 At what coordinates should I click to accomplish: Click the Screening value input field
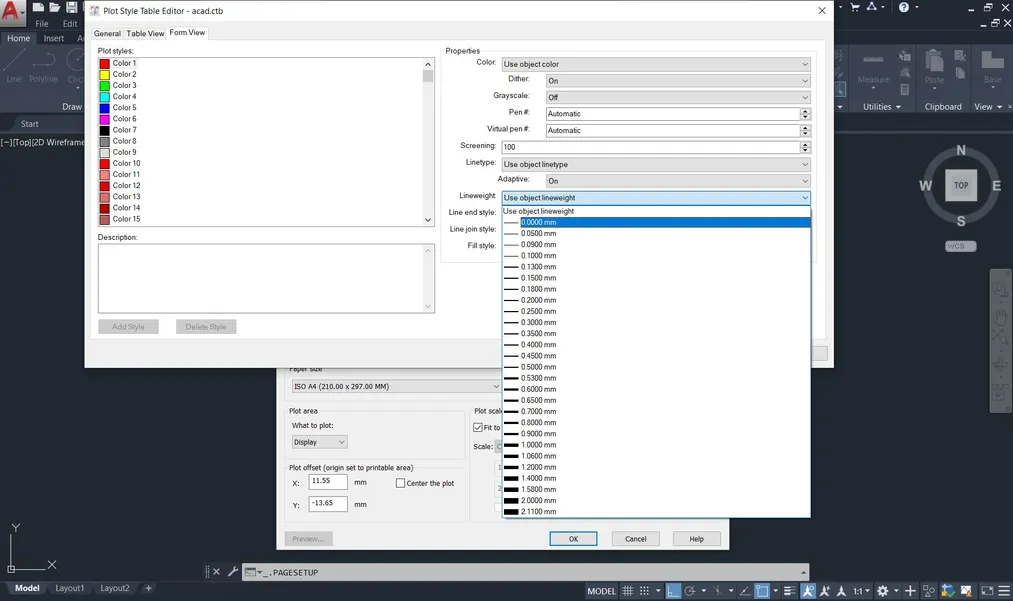pyautogui.click(x=650, y=147)
